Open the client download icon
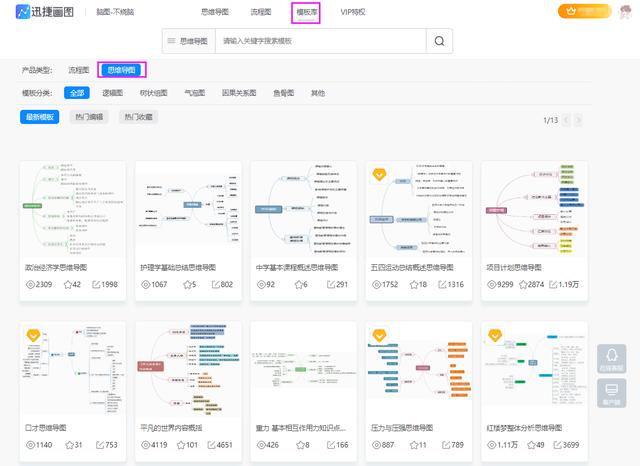Image resolution: width=640 pixels, height=466 pixels. (x=611, y=393)
